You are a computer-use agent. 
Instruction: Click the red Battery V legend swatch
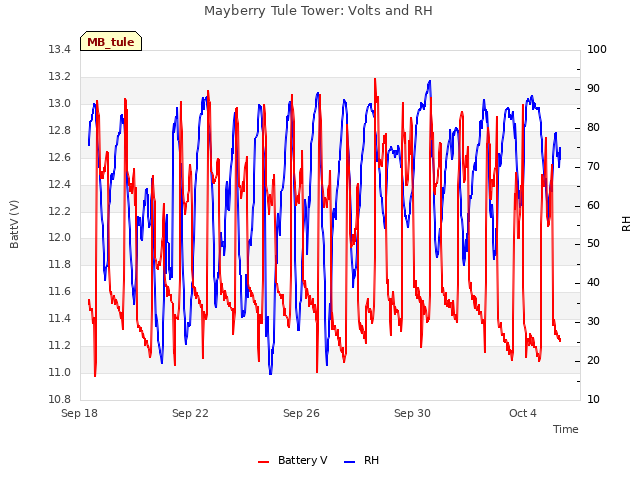(264, 462)
